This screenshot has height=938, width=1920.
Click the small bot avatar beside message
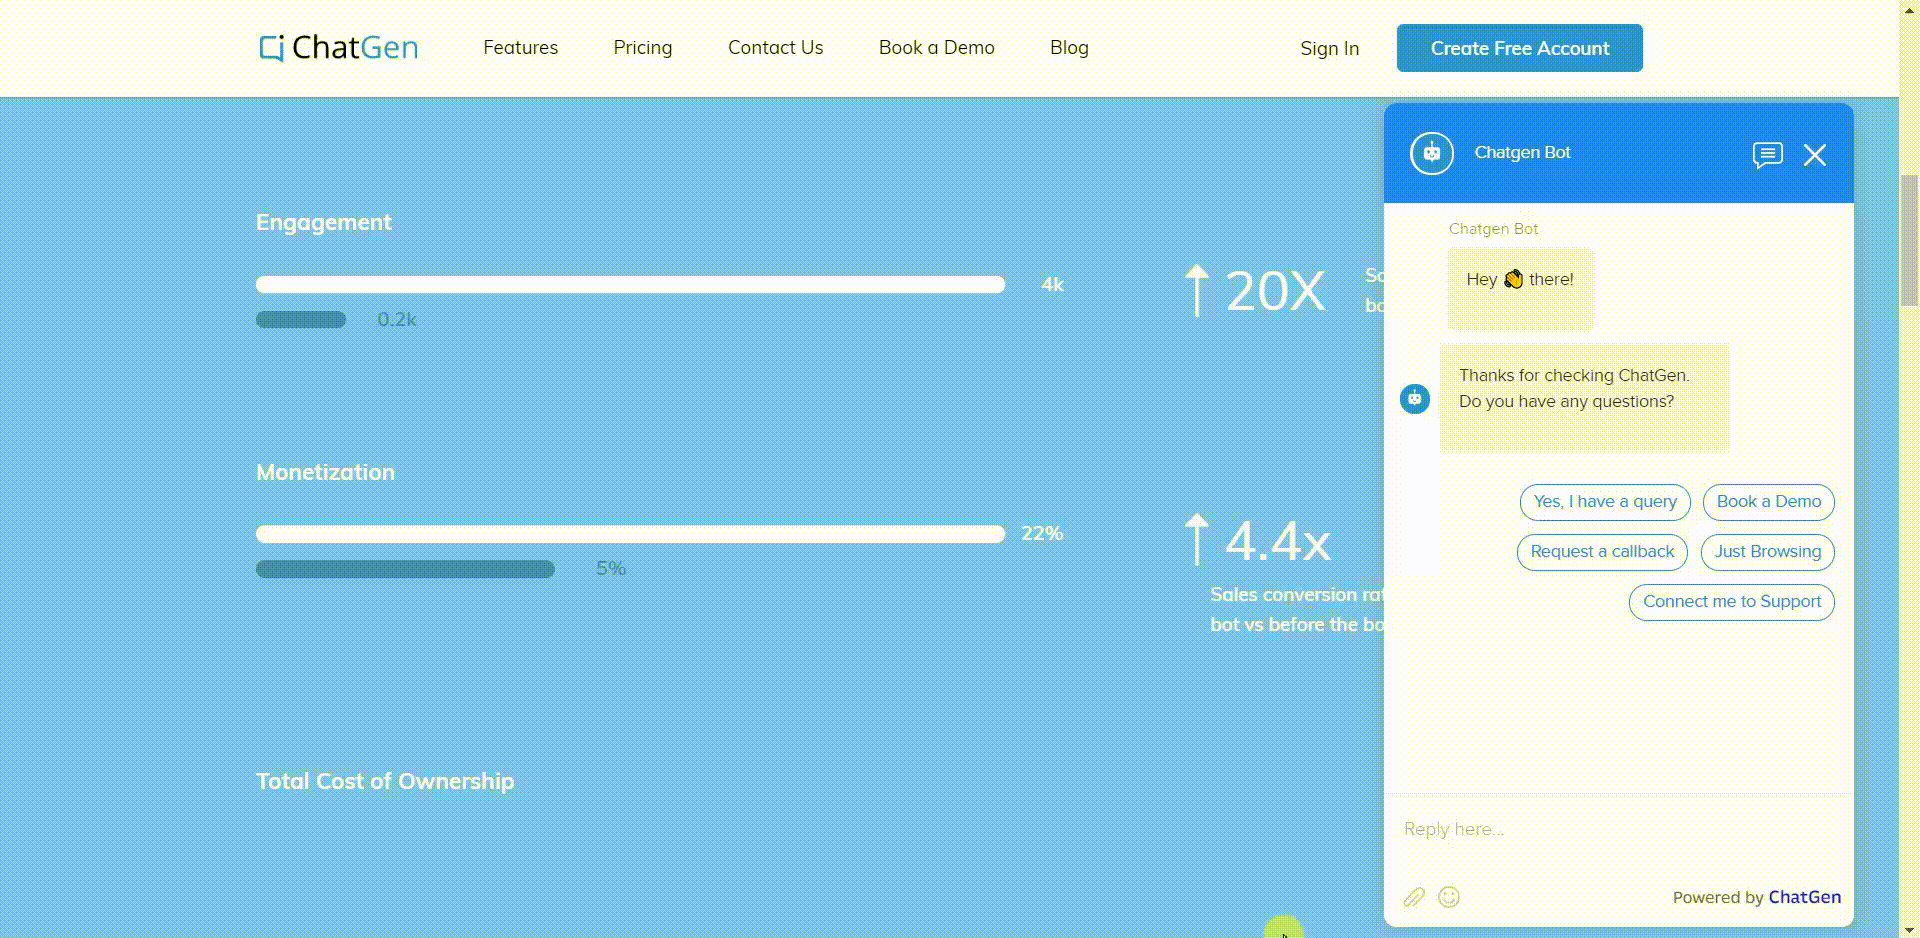pyautogui.click(x=1415, y=399)
